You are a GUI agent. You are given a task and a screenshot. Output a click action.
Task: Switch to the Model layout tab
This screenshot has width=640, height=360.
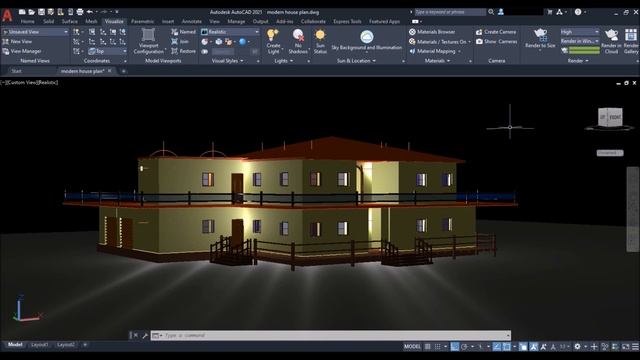coord(15,345)
